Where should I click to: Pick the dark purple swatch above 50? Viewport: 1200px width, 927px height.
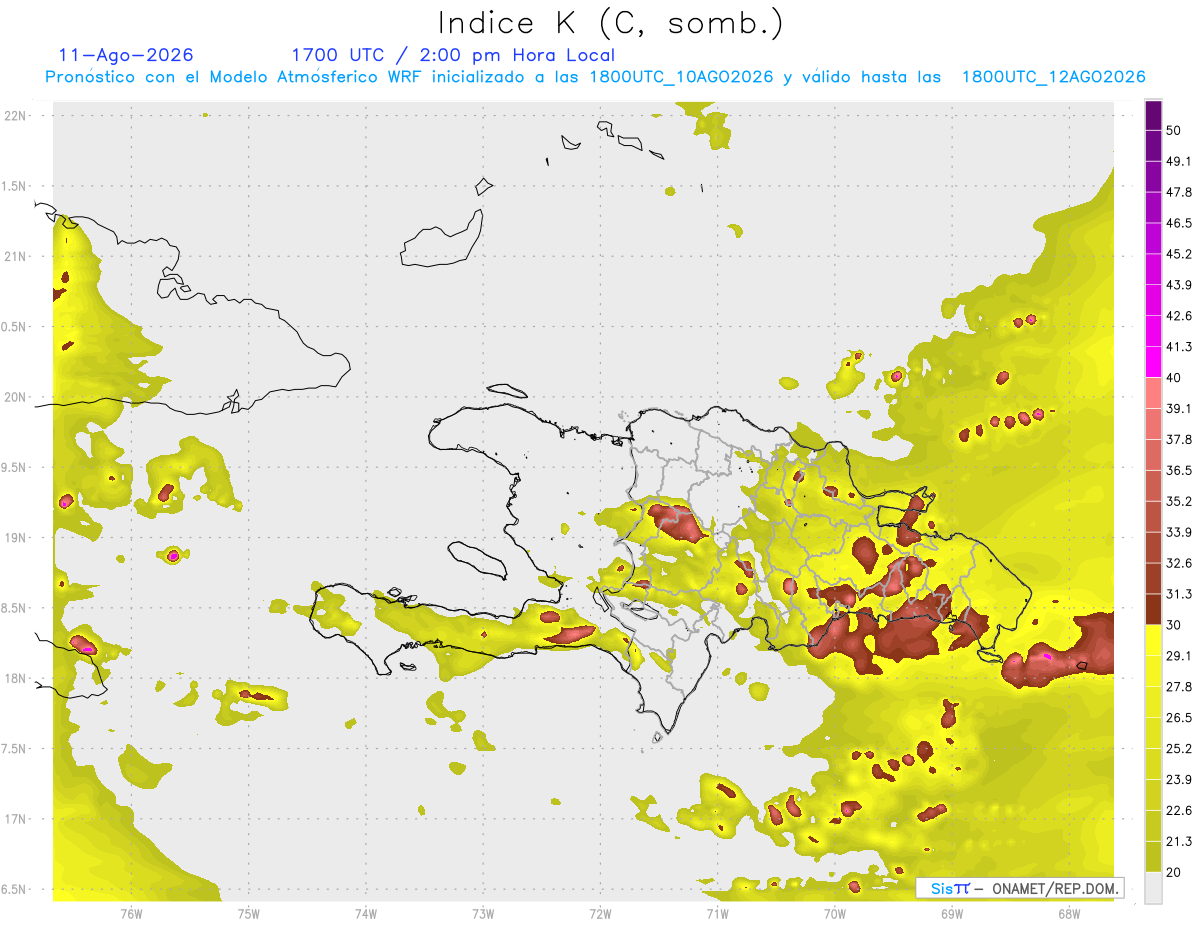(1153, 115)
